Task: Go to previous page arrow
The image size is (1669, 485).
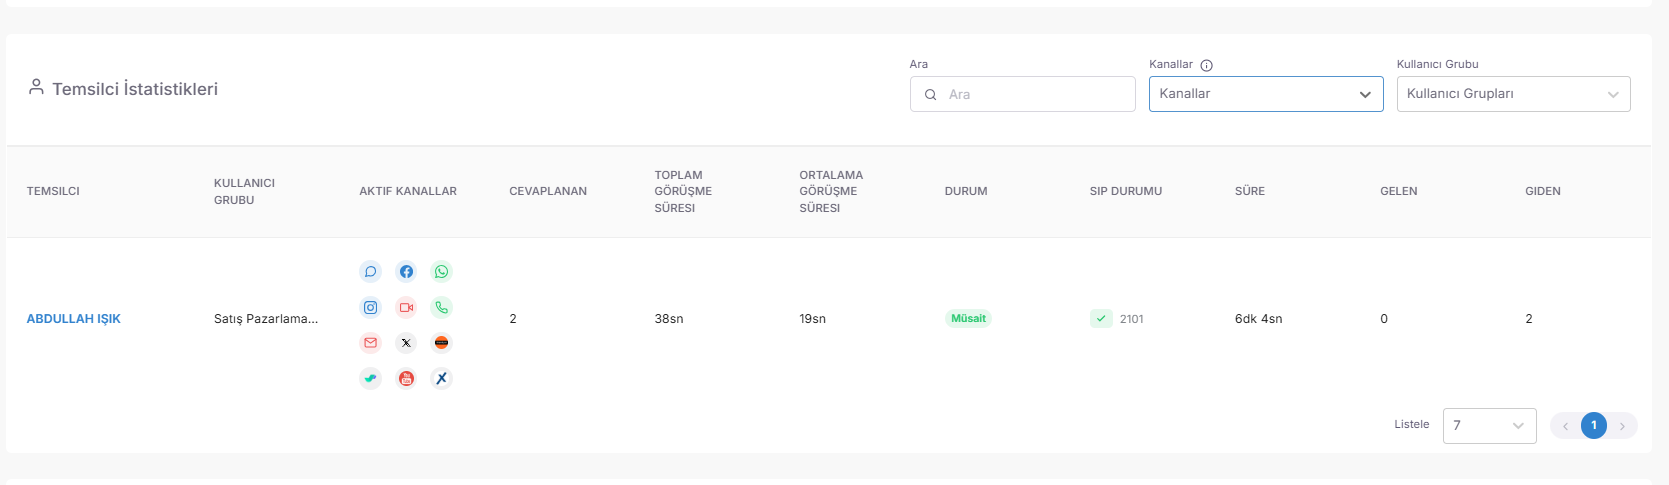Action: (x=1565, y=426)
